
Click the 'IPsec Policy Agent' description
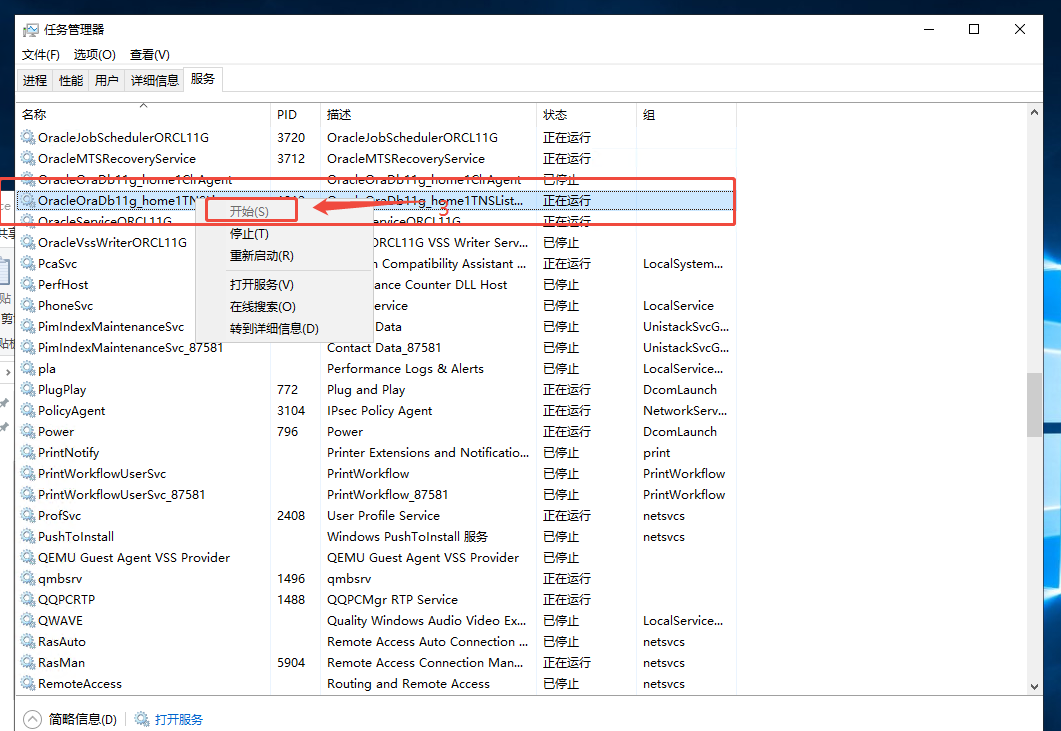[x=380, y=411]
